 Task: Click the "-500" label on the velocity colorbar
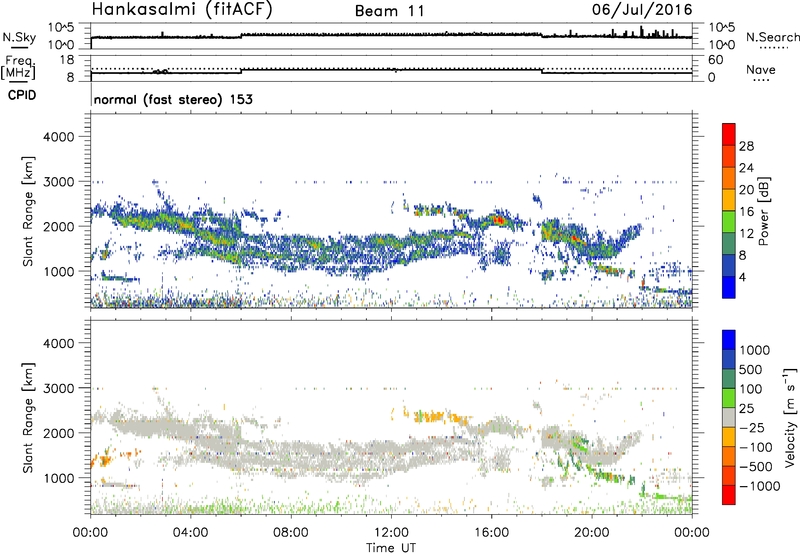click(x=756, y=467)
